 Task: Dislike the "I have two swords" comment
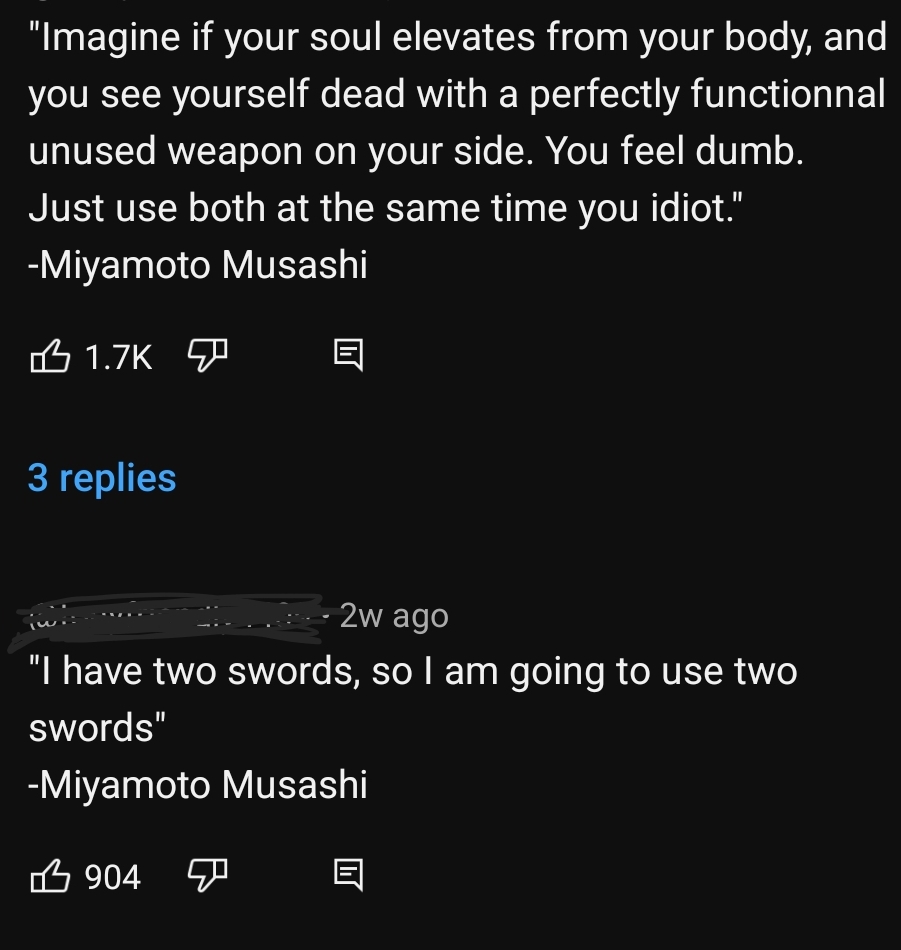tap(208, 877)
